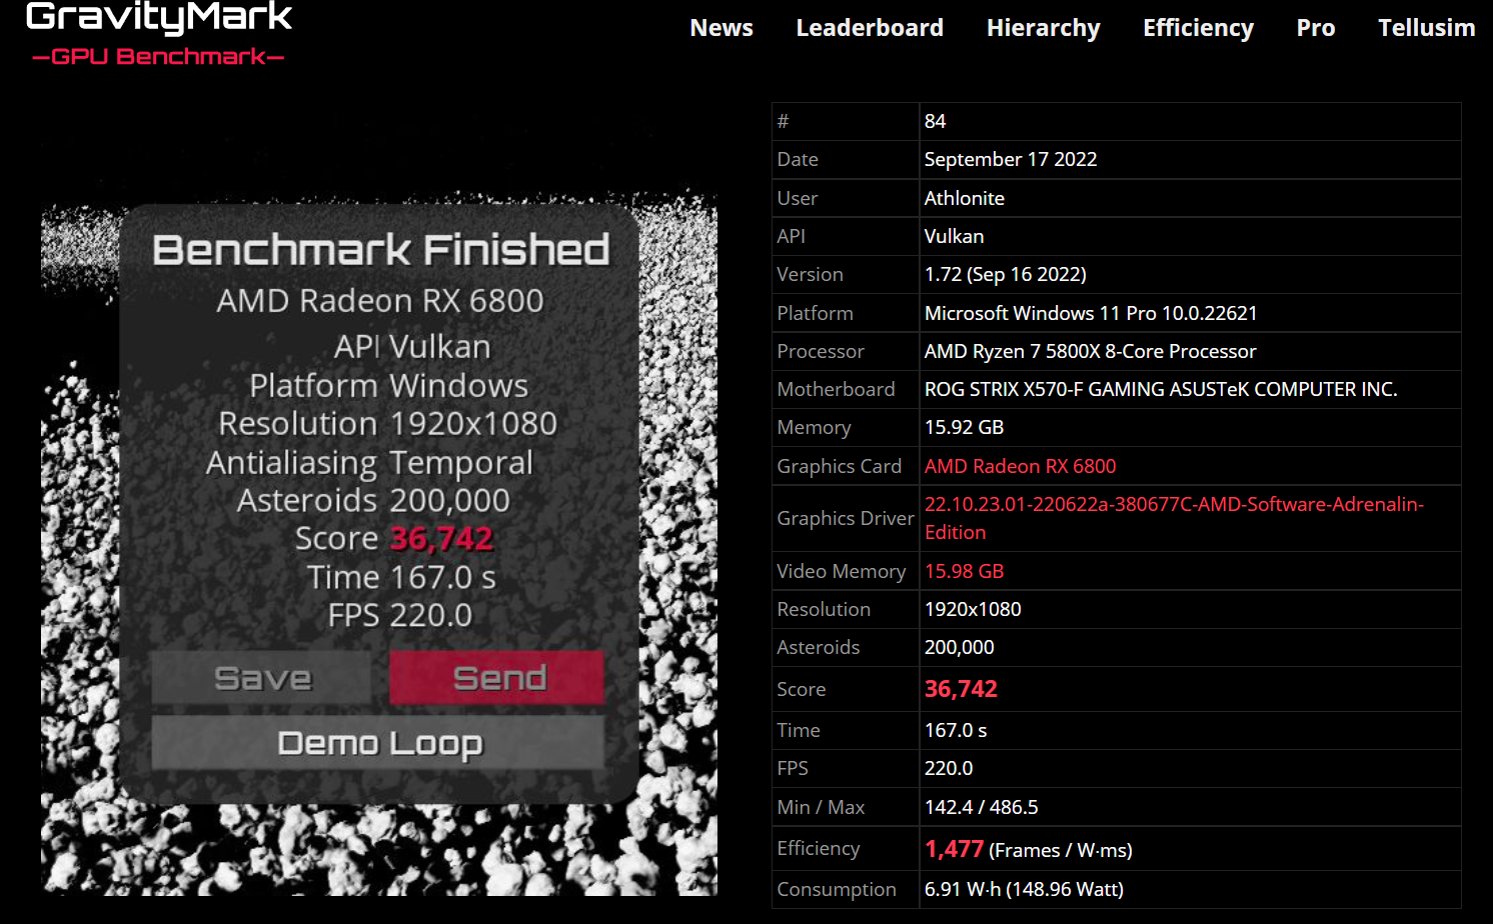Click the Video Memory row label

[841, 571]
